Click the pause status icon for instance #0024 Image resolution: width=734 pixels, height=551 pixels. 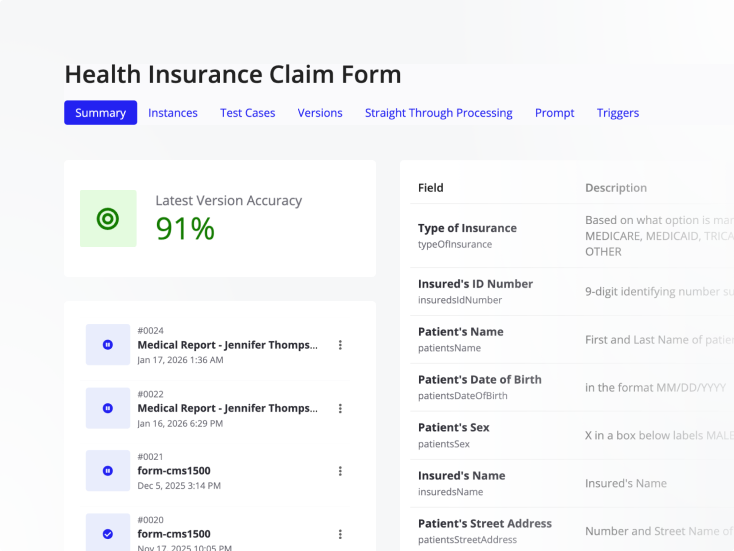coord(108,345)
